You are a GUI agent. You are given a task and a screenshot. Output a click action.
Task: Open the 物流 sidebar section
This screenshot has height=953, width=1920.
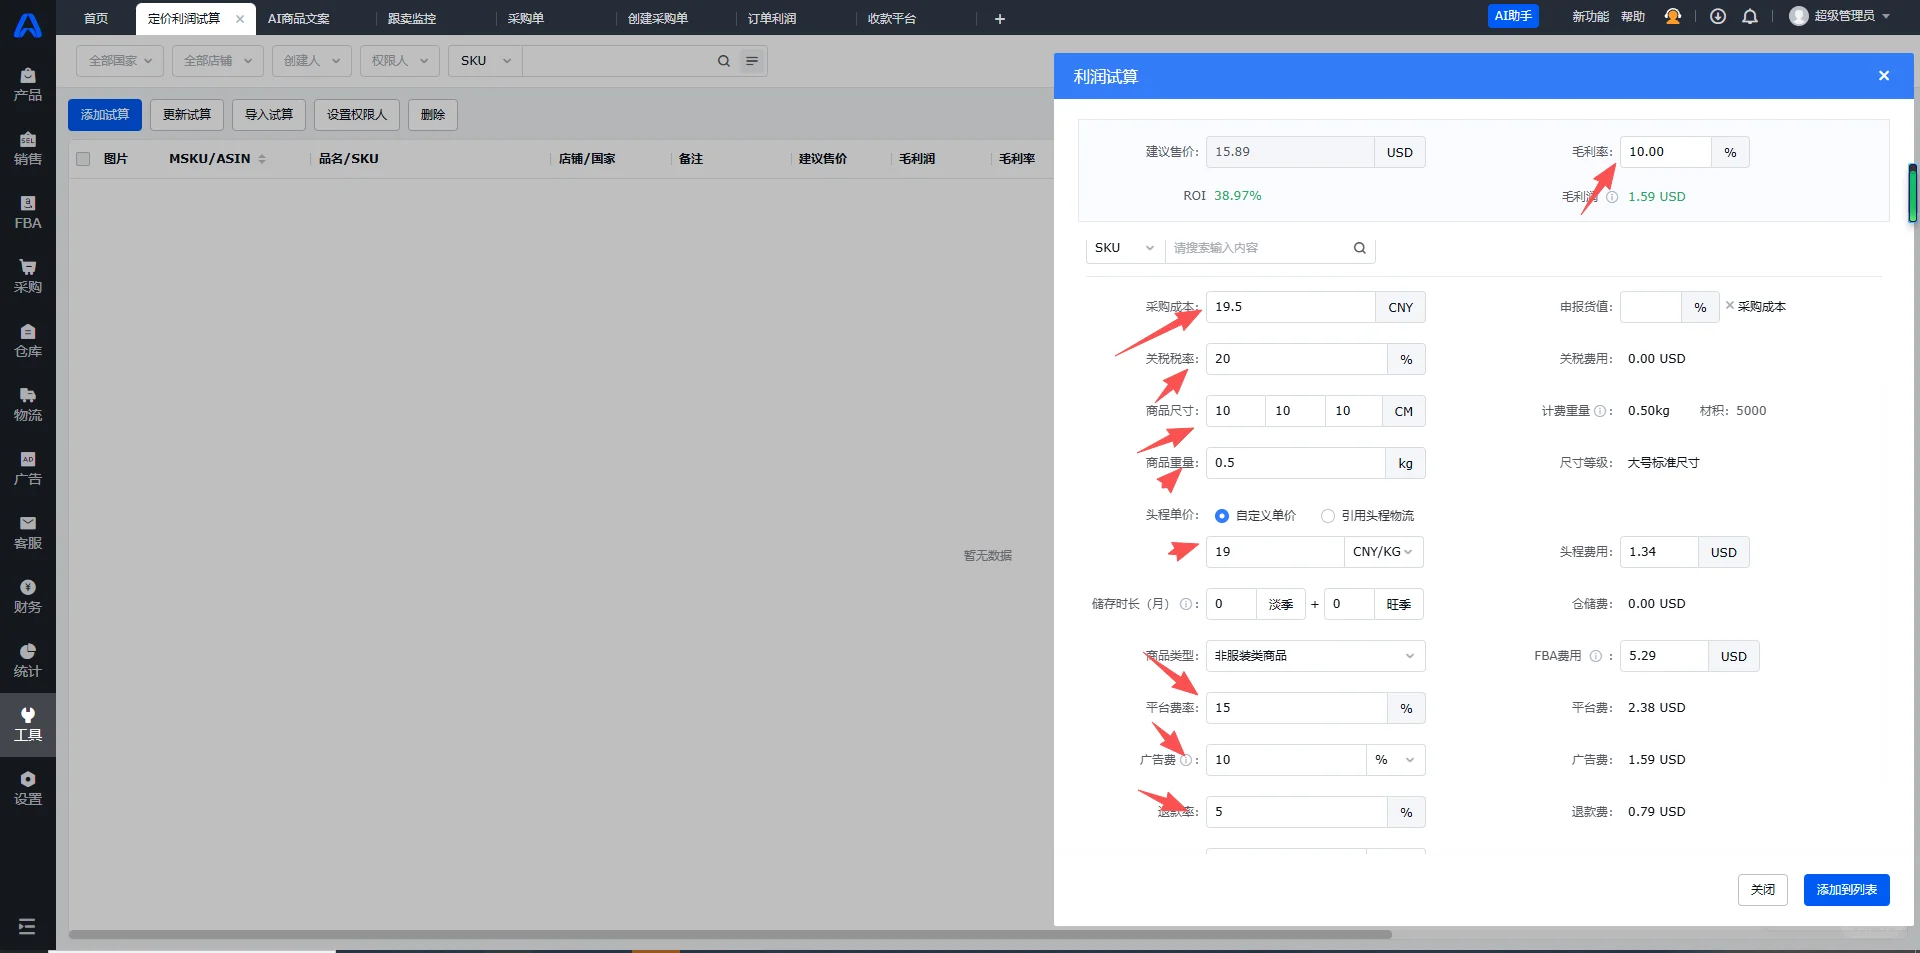click(28, 404)
